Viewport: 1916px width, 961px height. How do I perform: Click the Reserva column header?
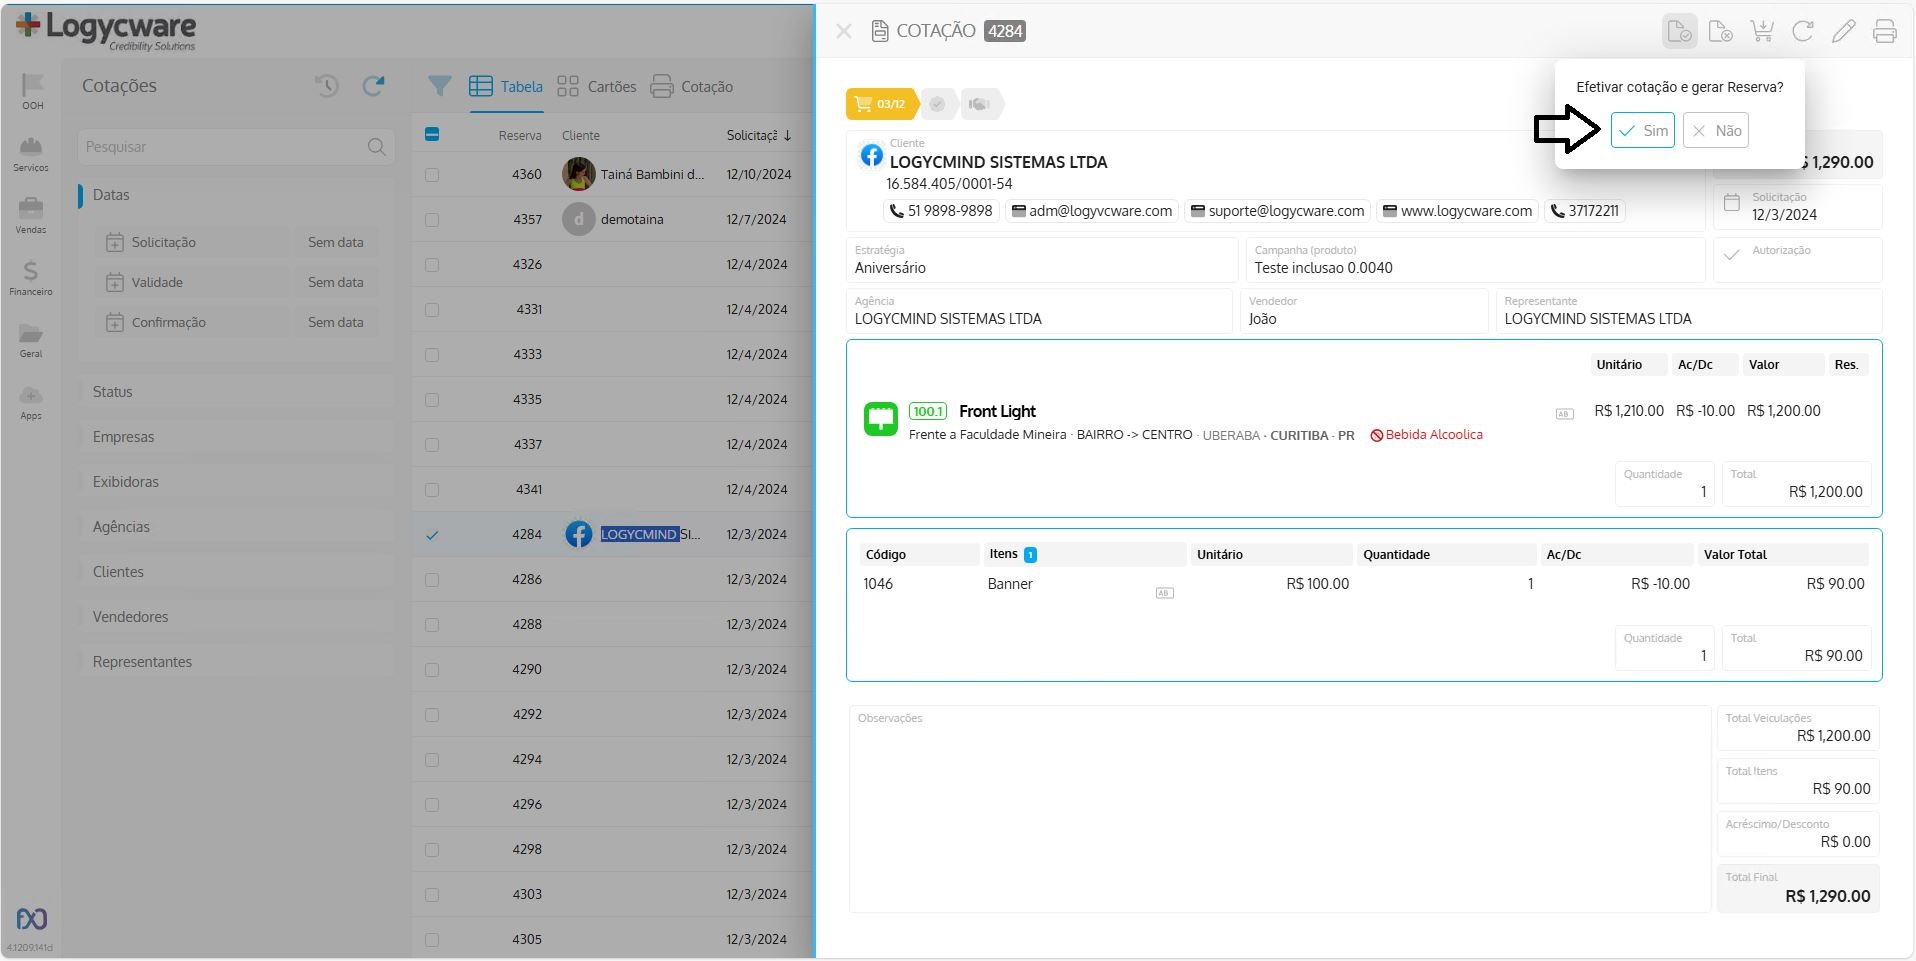pos(520,135)
